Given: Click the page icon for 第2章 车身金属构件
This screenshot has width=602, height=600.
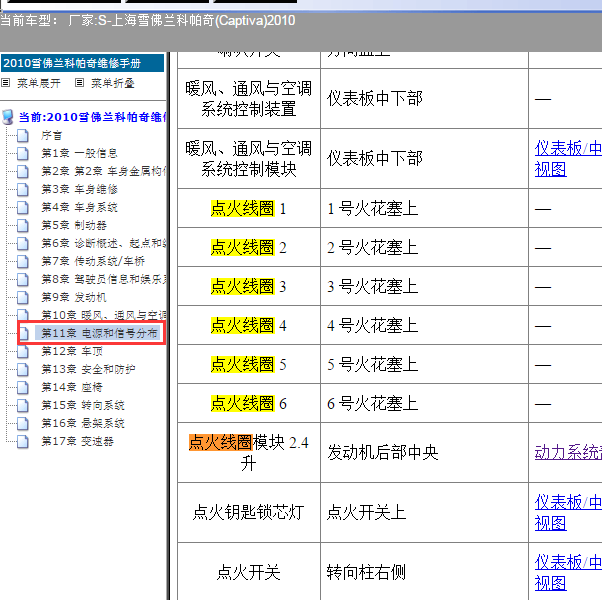Looking at the screenshot, I should (x=23, y=172).
